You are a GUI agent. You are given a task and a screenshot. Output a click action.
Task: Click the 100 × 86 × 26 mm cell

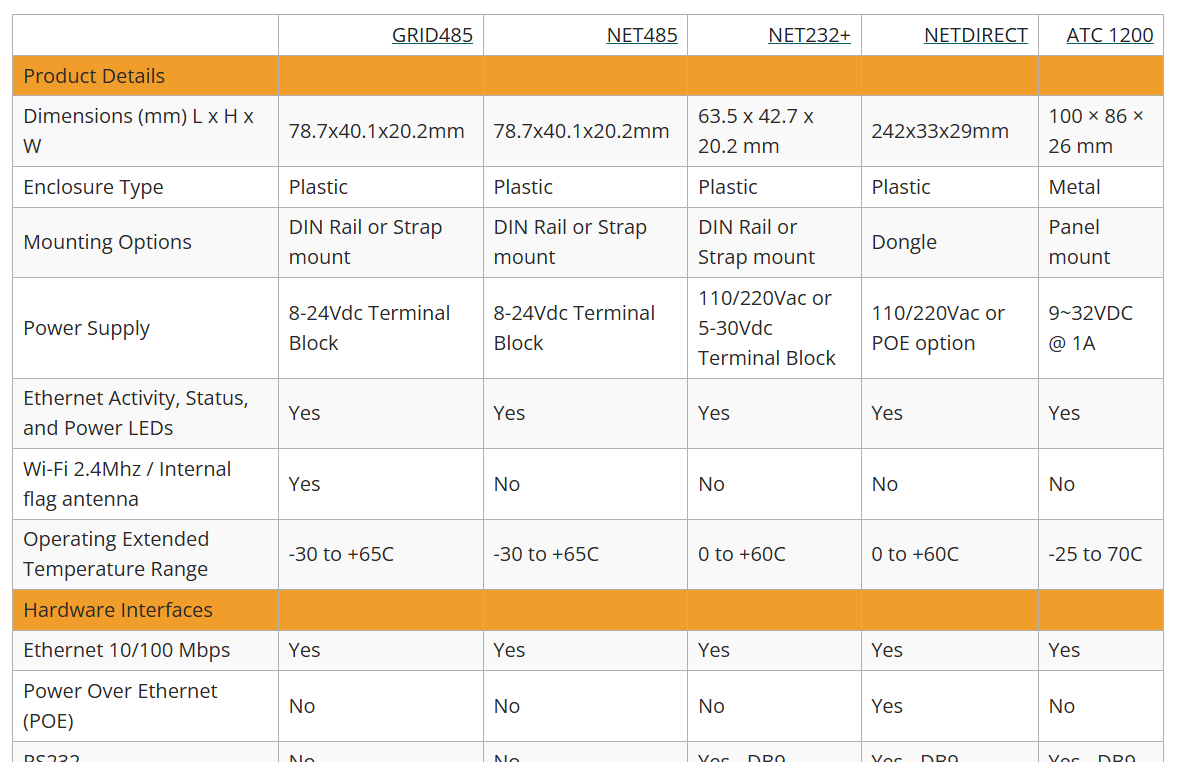coord(1101,131)
